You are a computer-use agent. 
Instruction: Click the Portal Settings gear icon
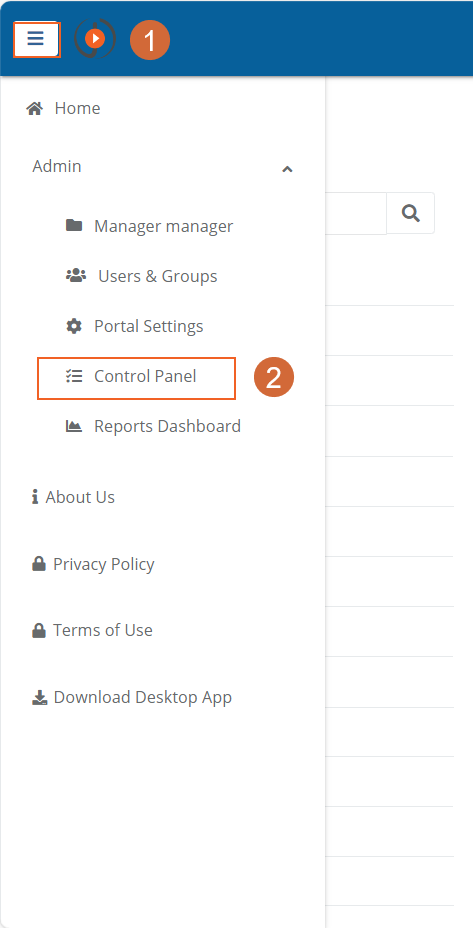(74, 326)
